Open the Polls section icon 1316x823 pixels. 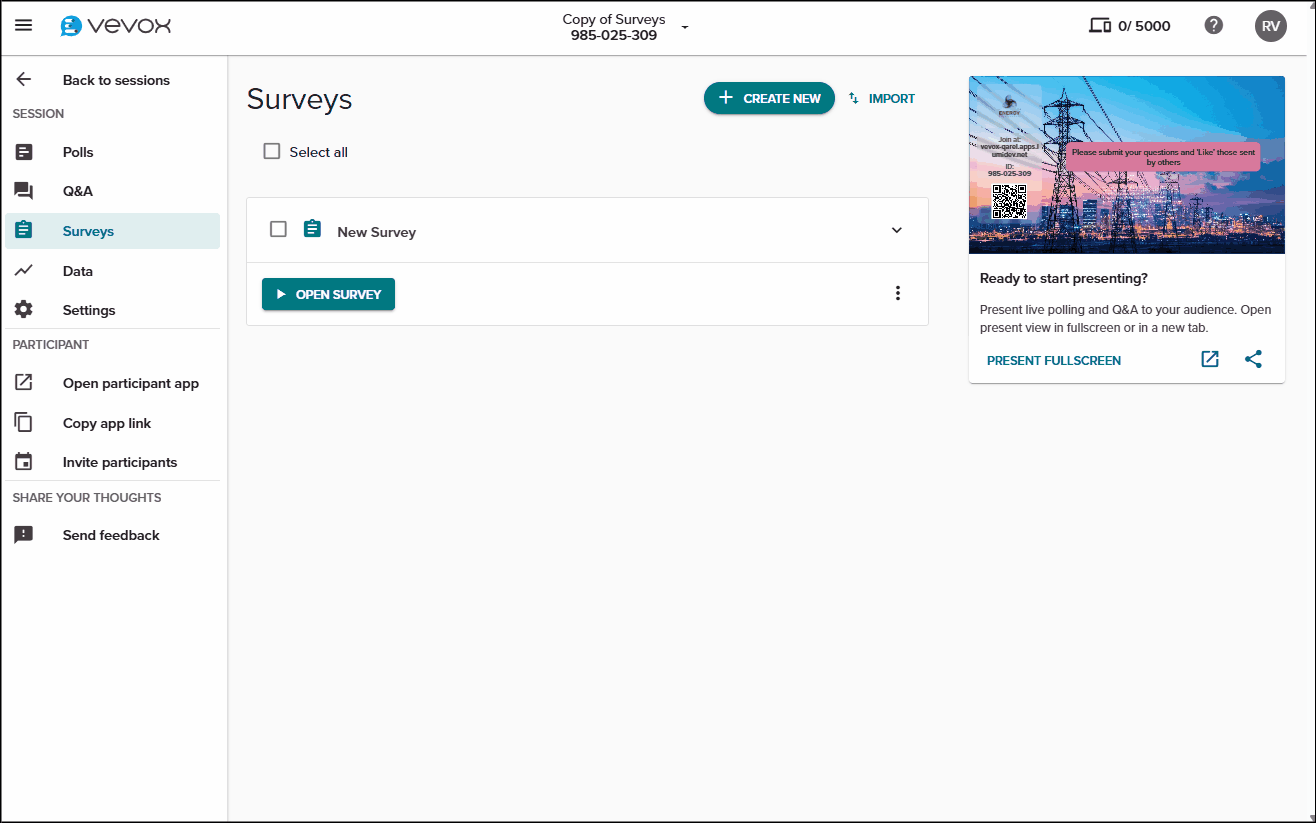click(x=23, y=151)
